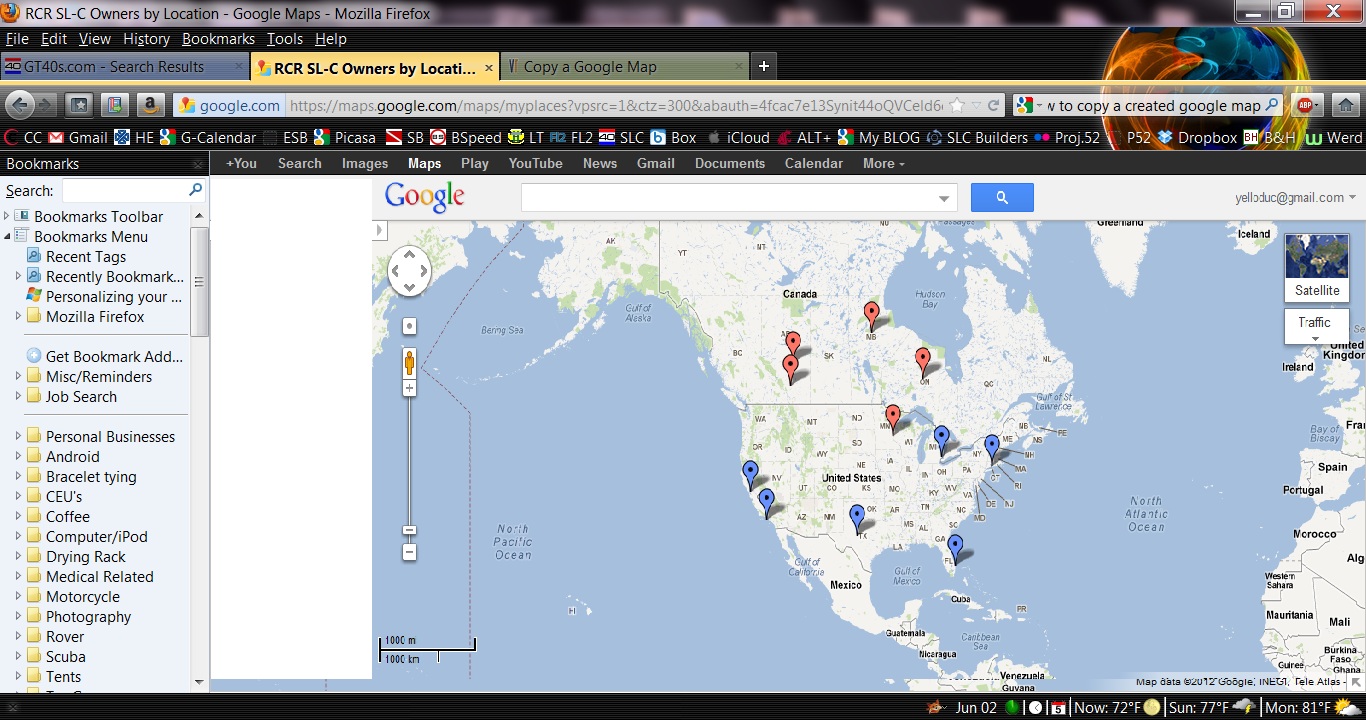Open the G-Calendar bookmark

208,137
